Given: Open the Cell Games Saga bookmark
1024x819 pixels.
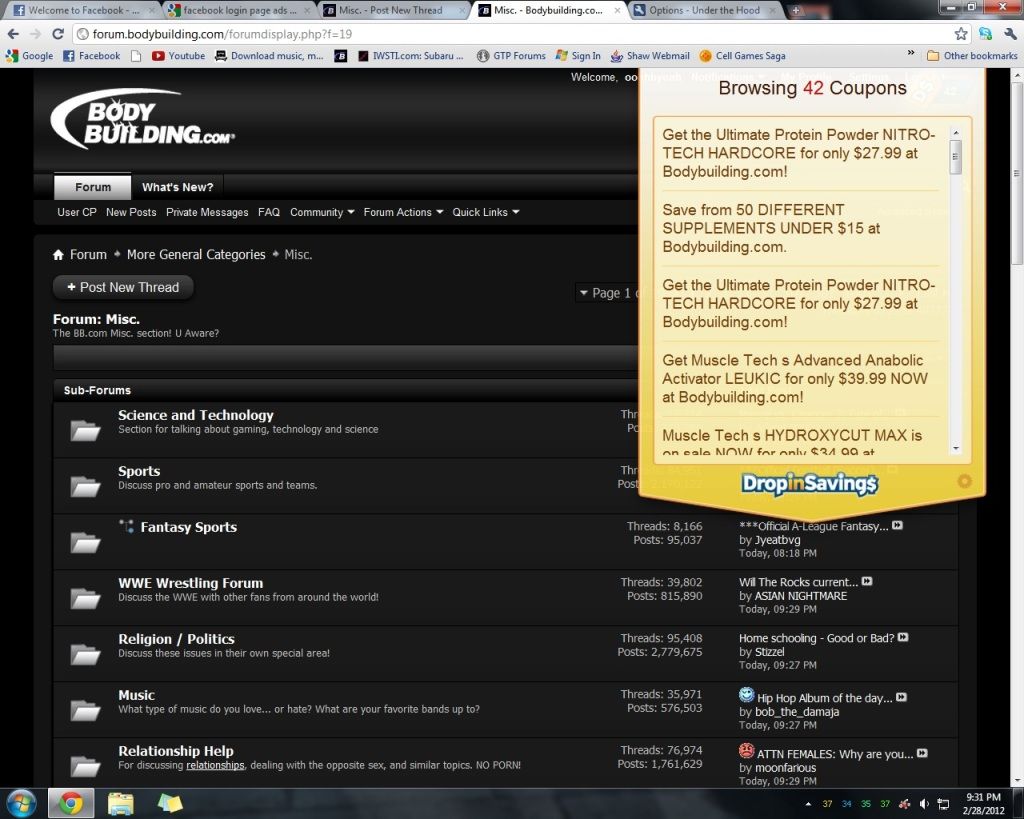Looking at the screenshot, I should point(743,56).
